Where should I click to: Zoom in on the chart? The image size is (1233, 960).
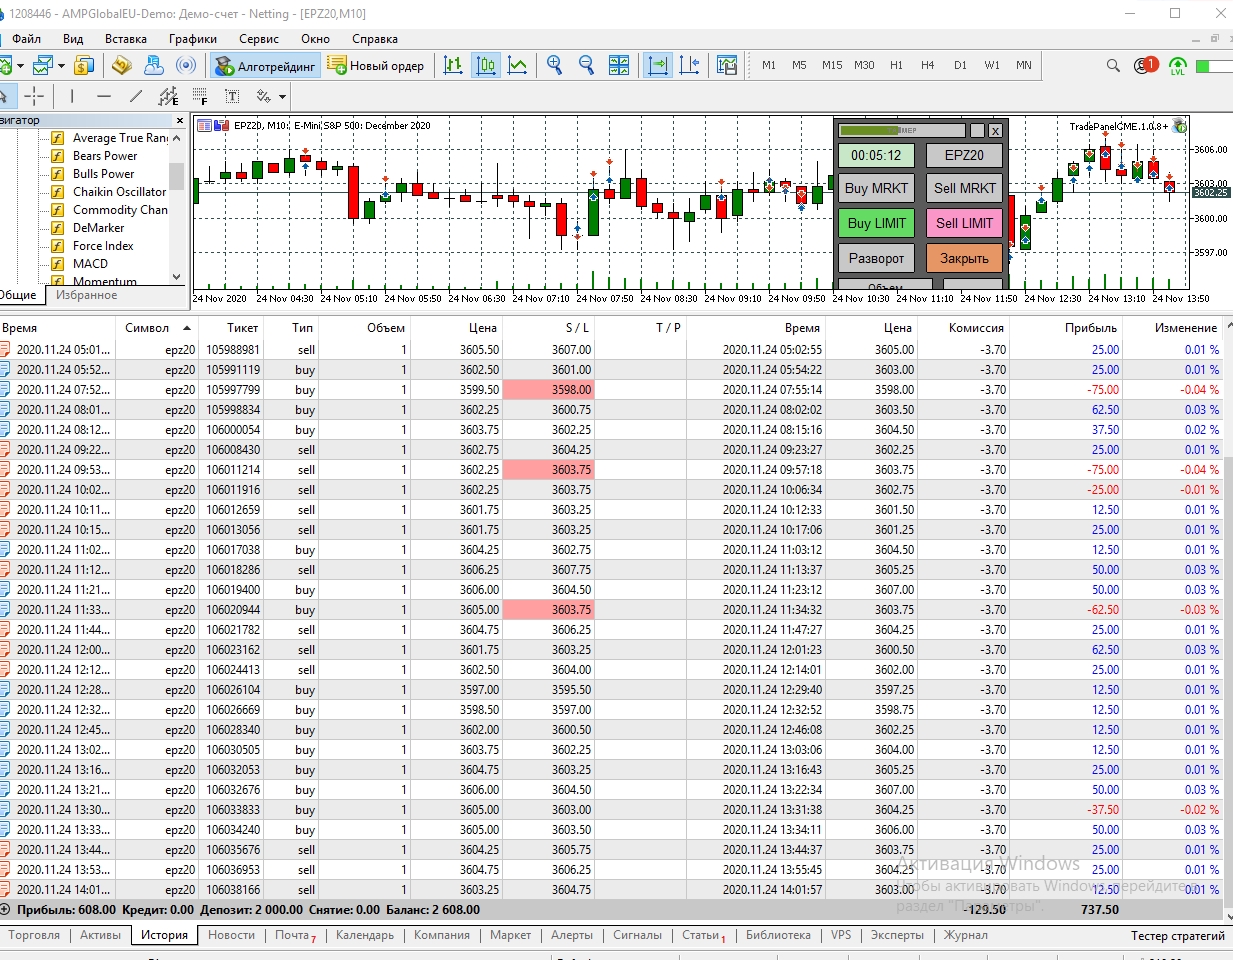coord(555,66)
